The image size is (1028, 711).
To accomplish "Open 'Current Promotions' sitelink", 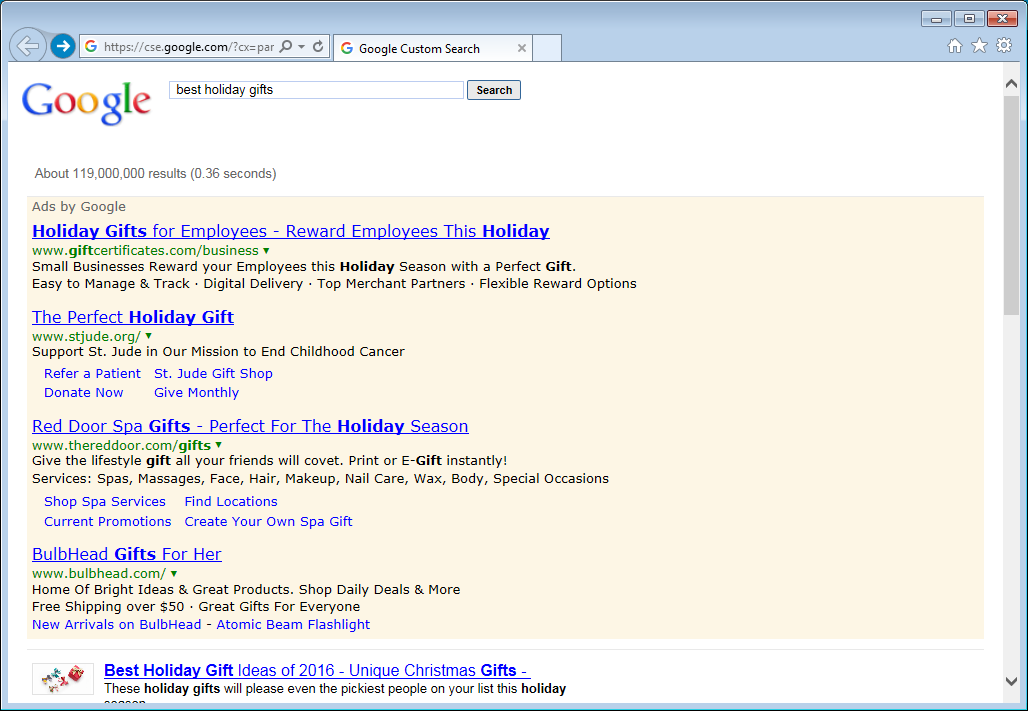I will point(108,521).
